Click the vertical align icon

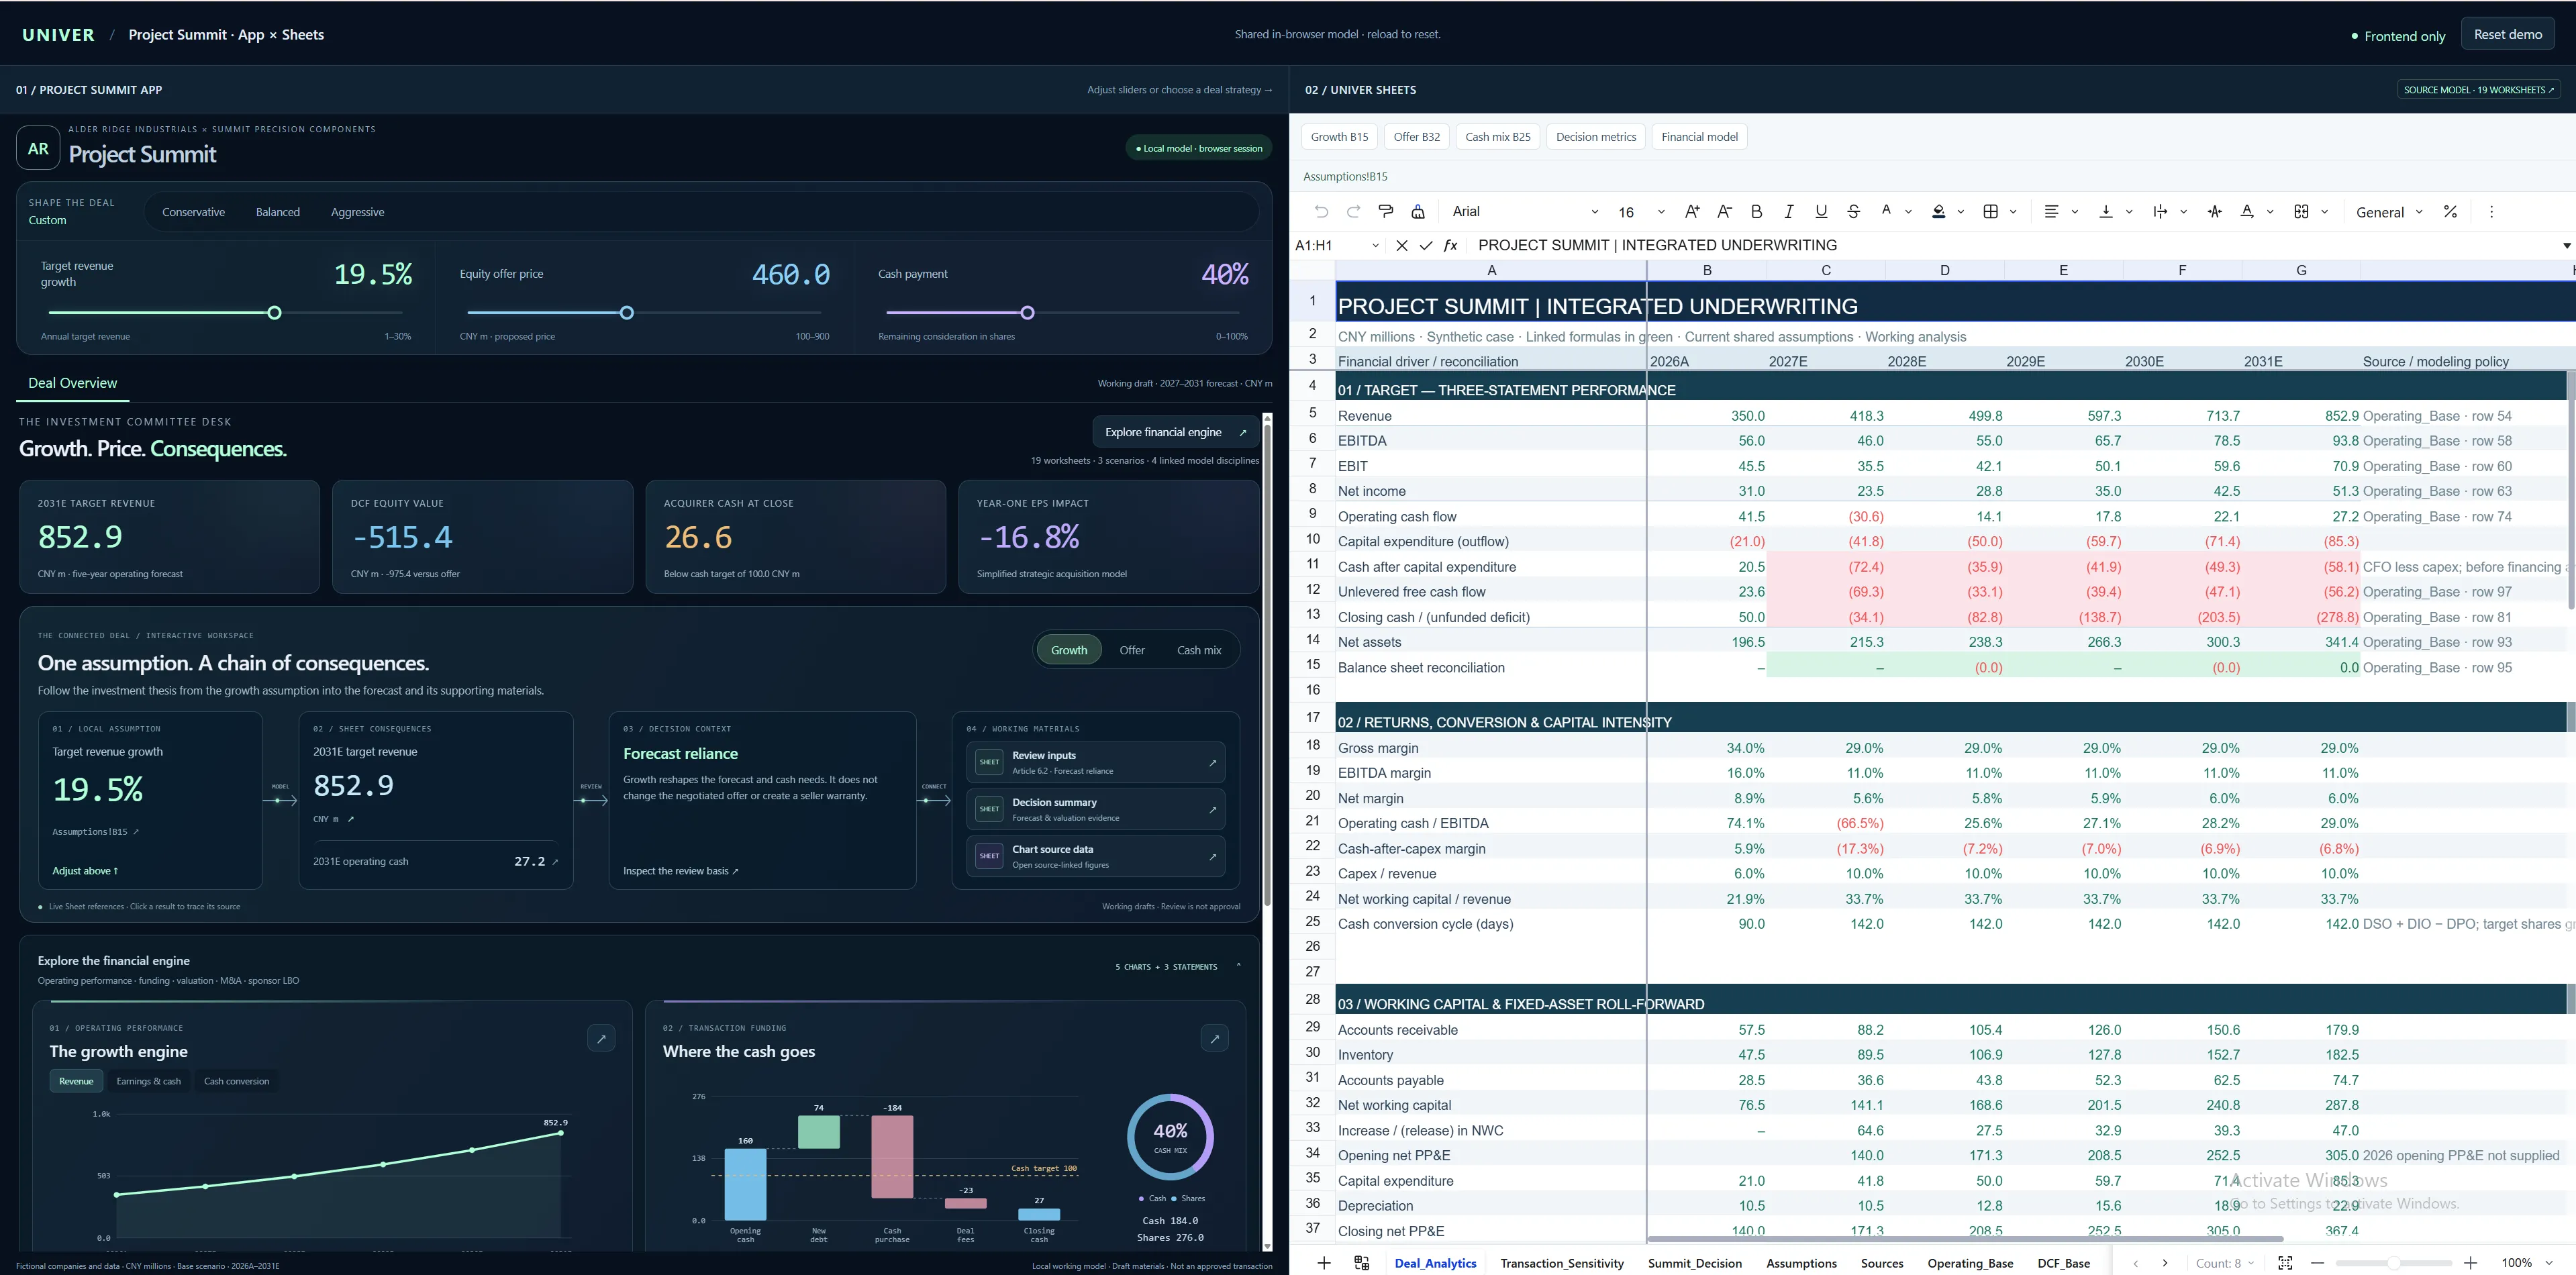(2106, 211)
